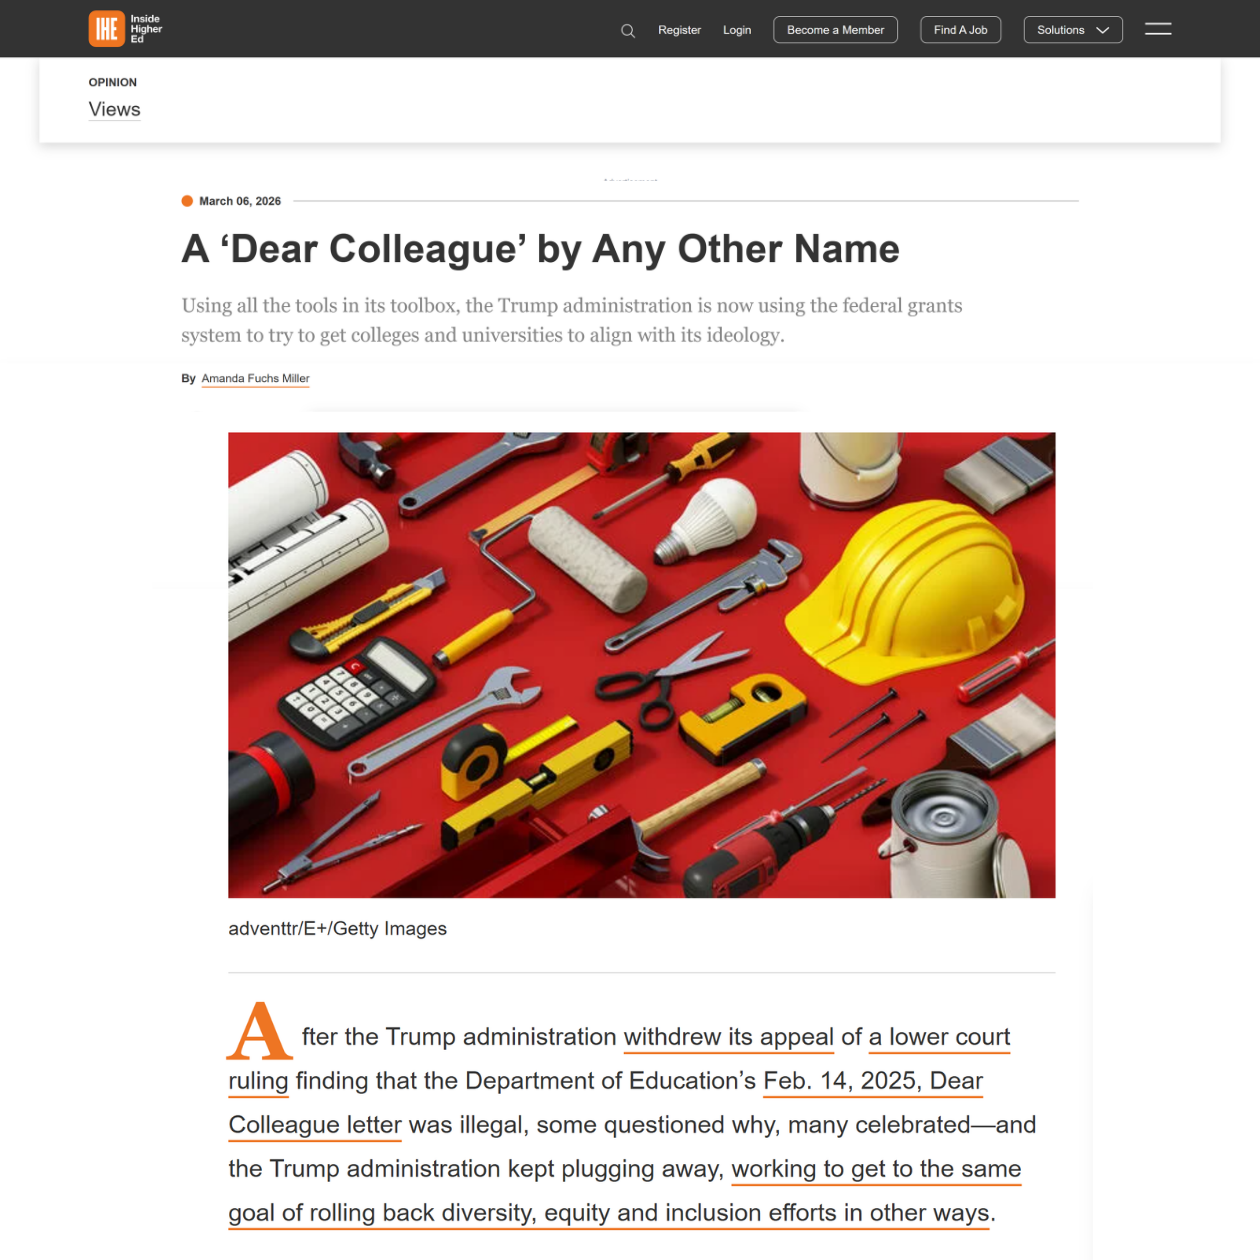The width and height of the screenshot is (1260, 1260).
Task: Open the 'a lower court' link
Action: 940,1037
